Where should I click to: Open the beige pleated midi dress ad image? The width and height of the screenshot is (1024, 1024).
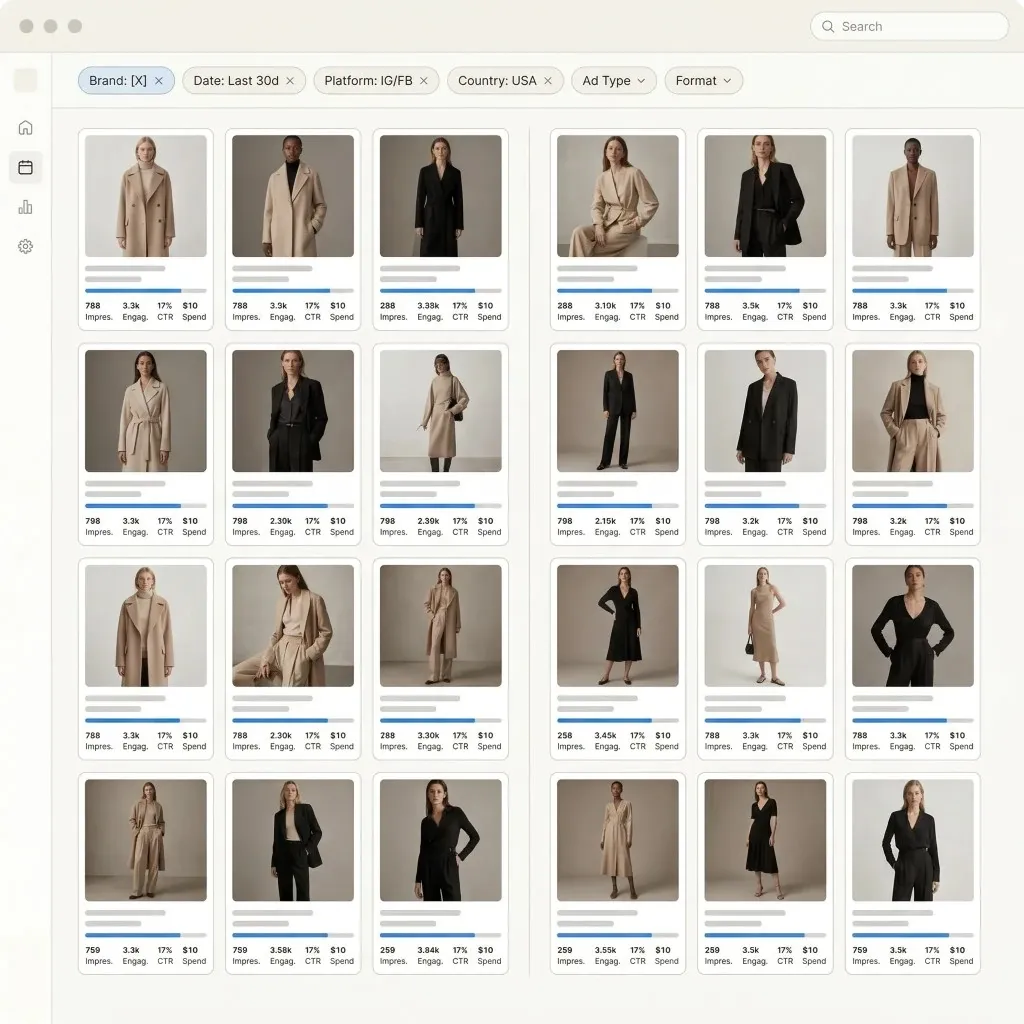618,840
